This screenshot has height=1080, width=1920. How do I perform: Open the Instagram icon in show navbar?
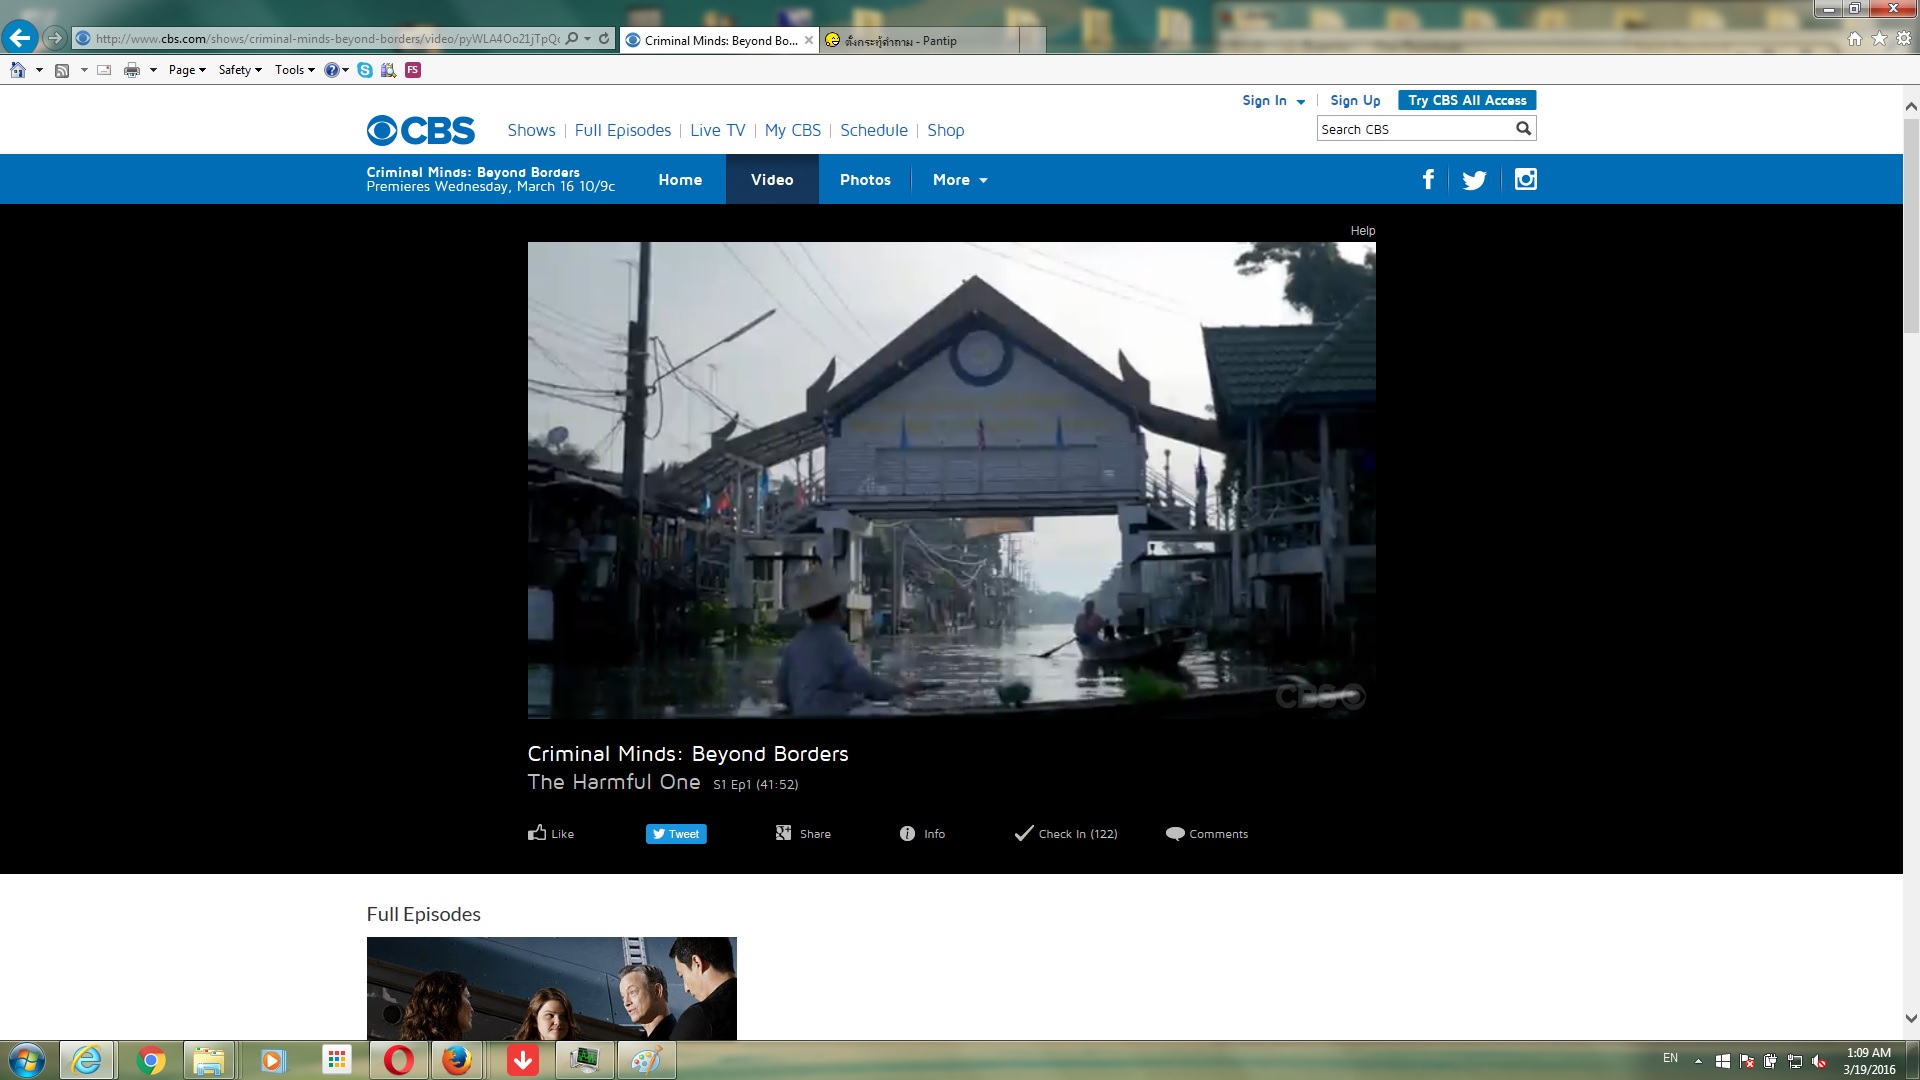click(1525, 179)
